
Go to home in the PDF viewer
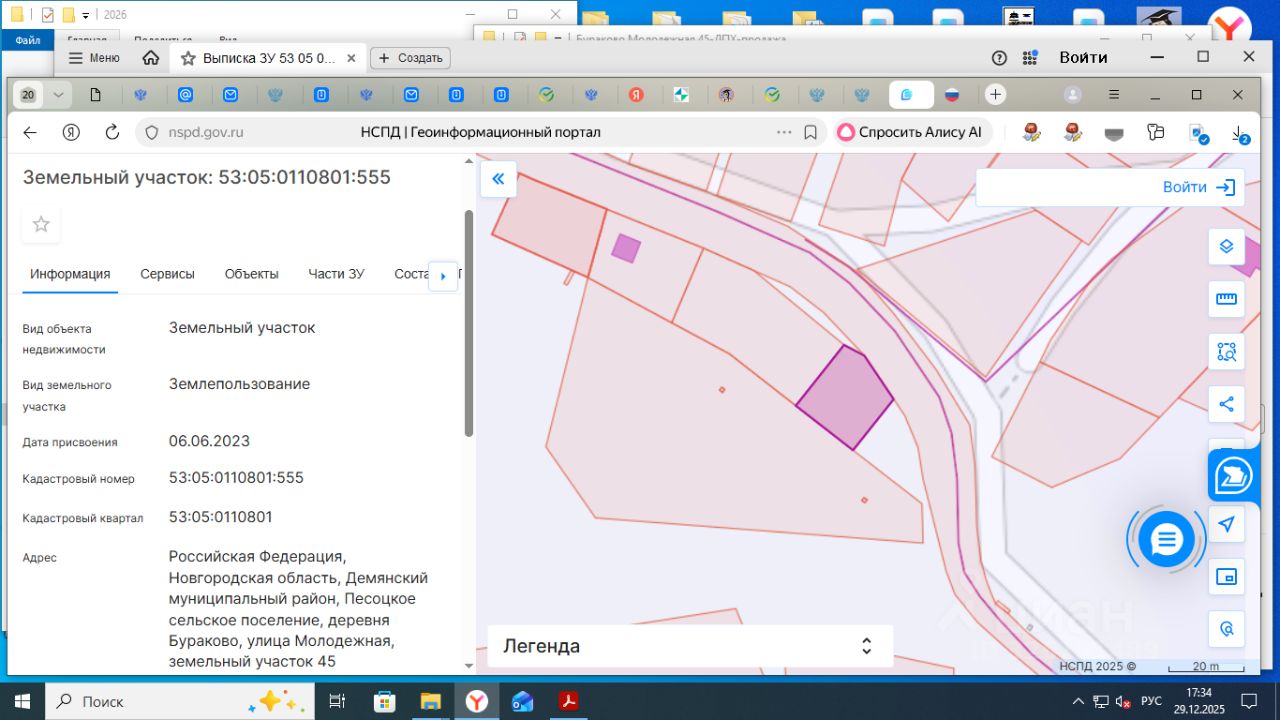(151, 58)
